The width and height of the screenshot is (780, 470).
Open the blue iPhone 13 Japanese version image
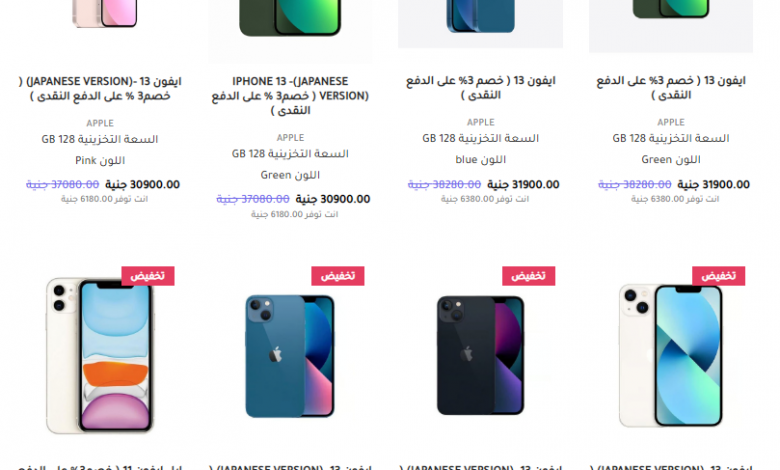point(290,356)
